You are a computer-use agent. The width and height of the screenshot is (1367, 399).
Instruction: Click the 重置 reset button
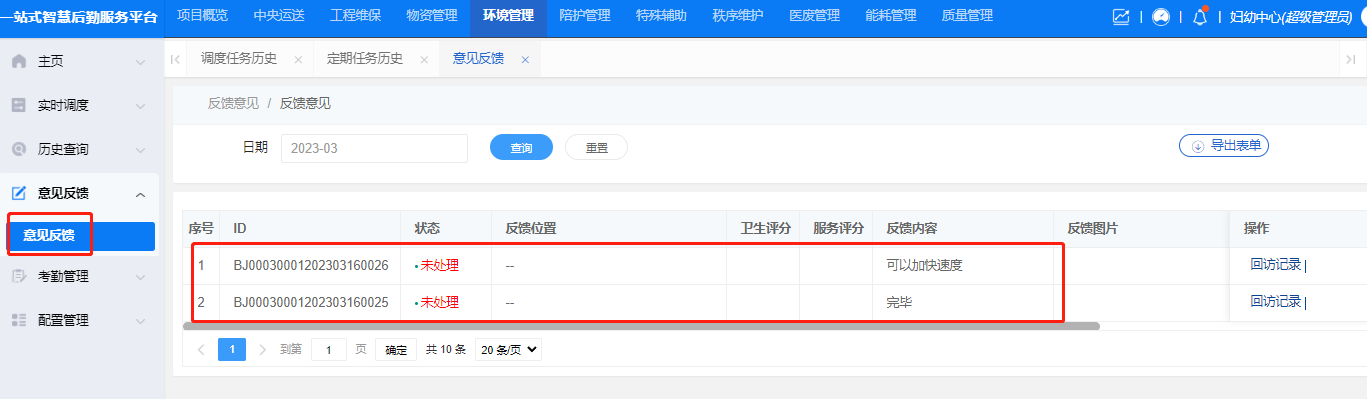(x=596, y=147)
